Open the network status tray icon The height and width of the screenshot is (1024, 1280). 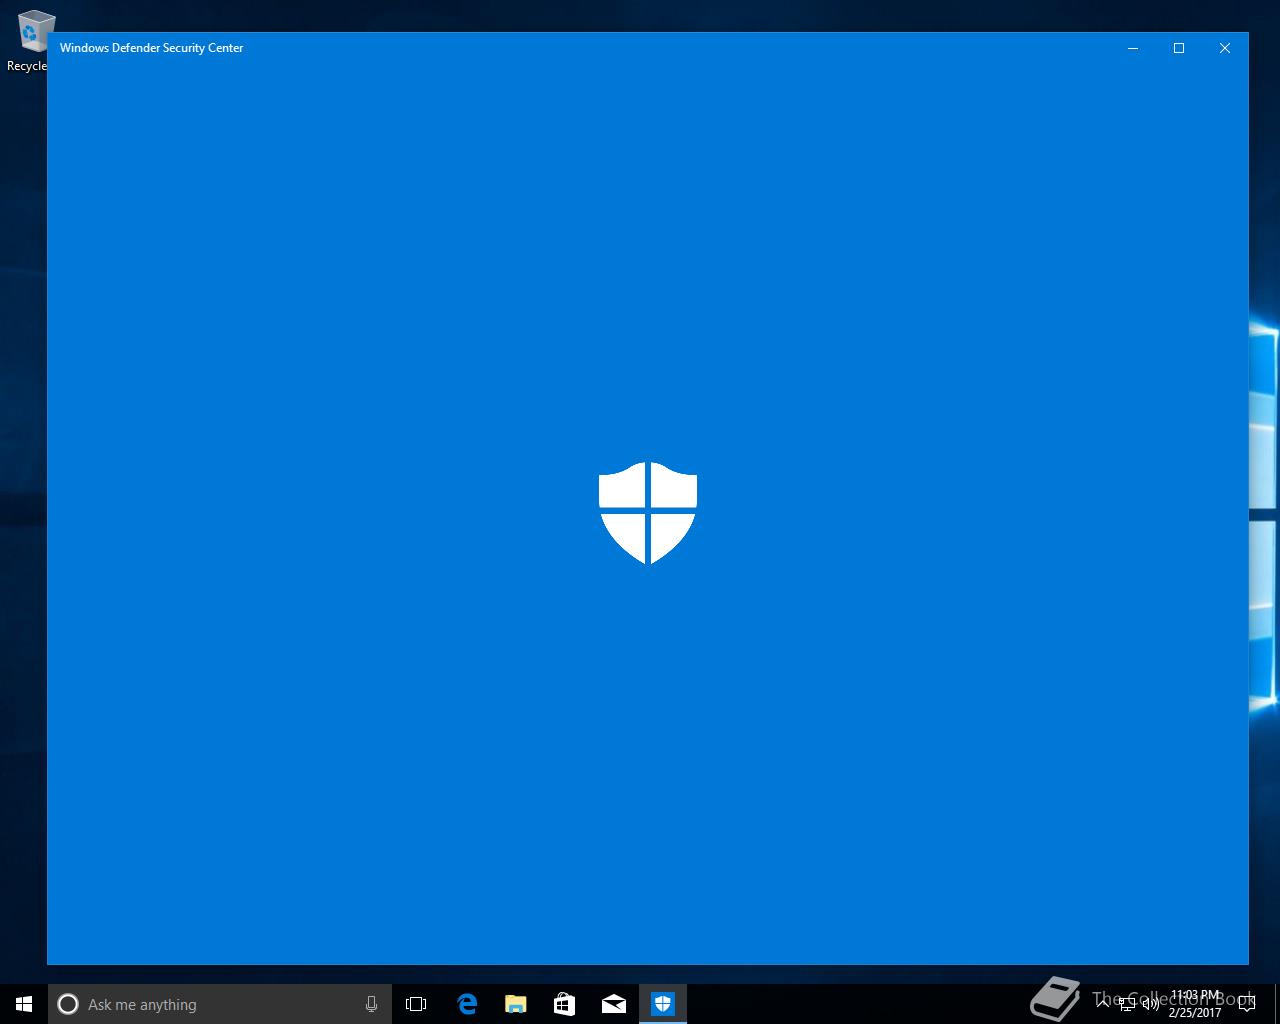(x=1127, y=1005)
